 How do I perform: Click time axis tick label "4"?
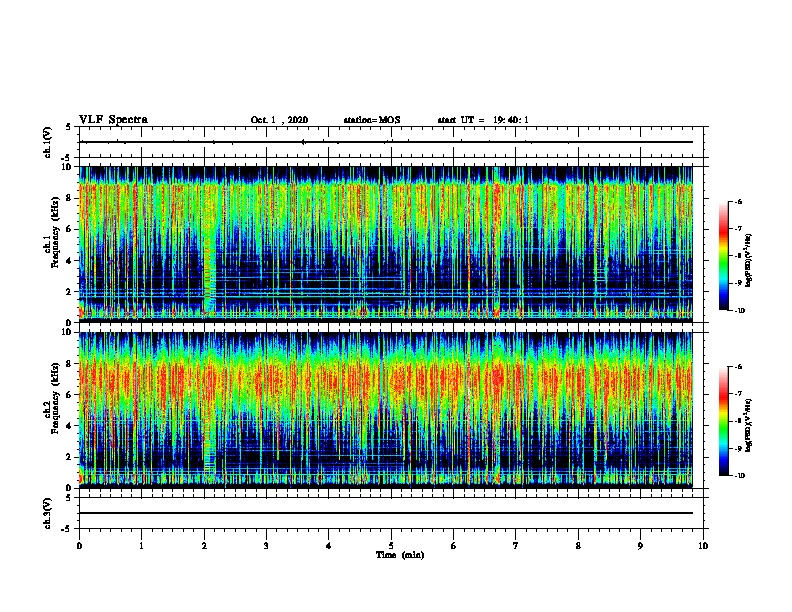click(329, 546)
